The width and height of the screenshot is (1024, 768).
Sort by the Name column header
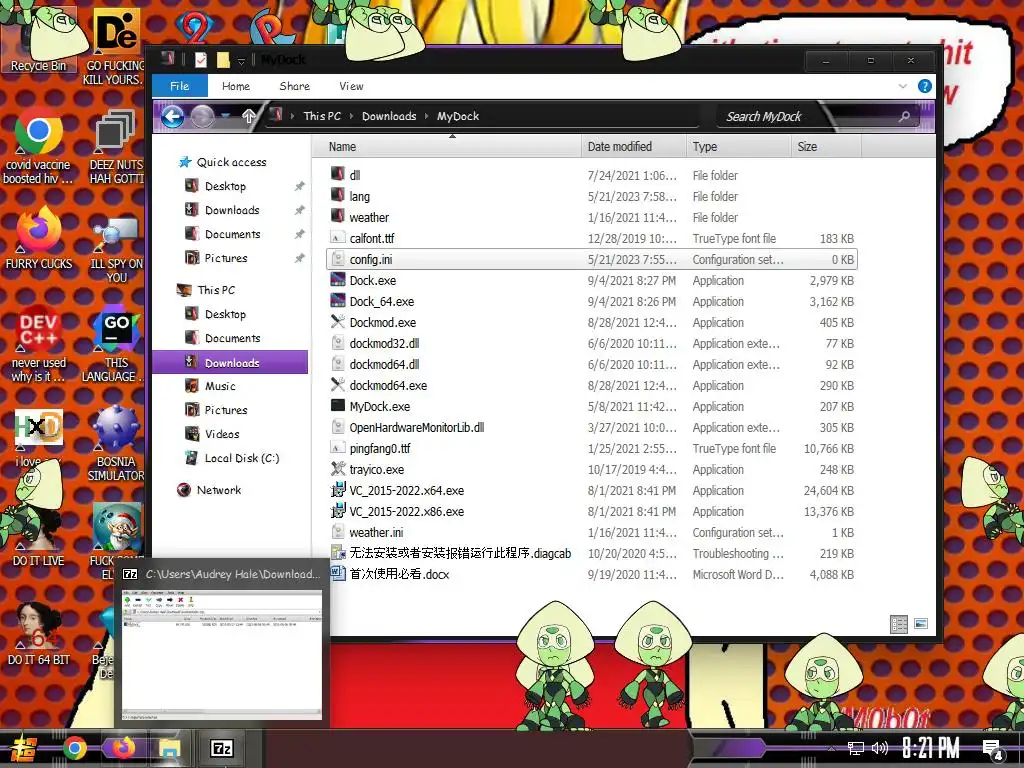tap(447, 146)
